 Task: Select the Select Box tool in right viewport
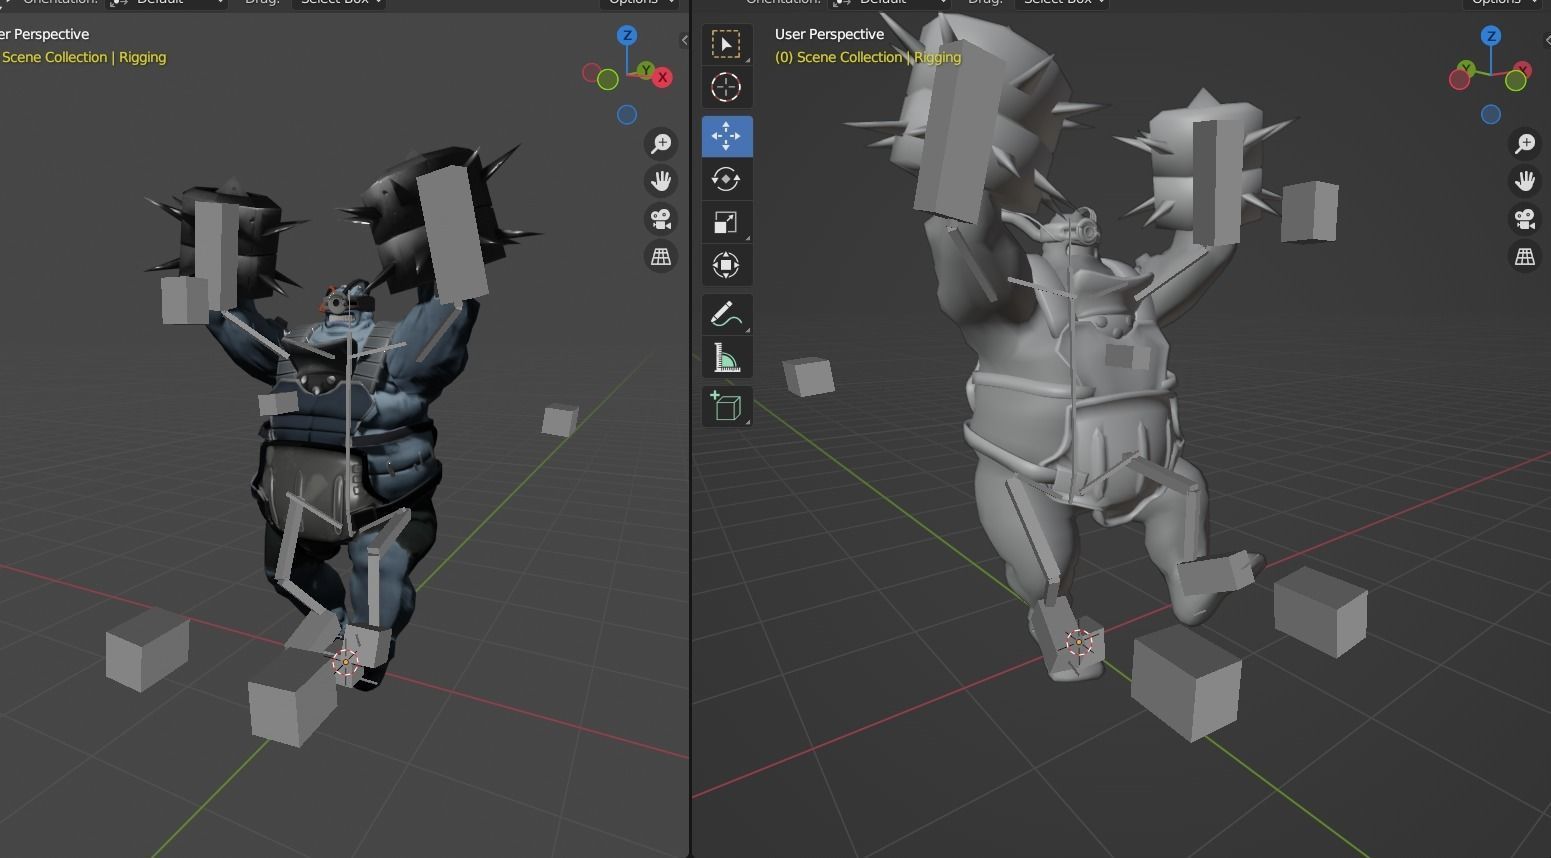pyautogui.click(x=726, y=44)
